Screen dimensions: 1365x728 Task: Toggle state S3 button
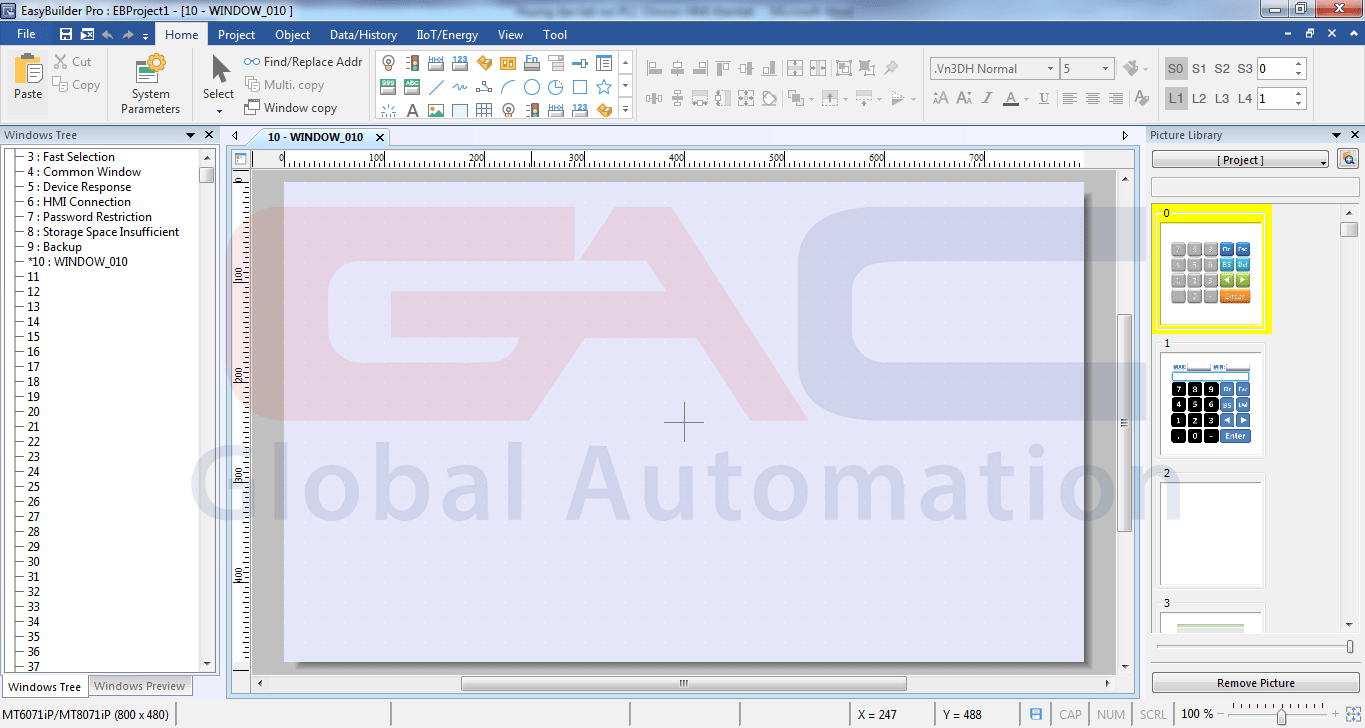1245,69
